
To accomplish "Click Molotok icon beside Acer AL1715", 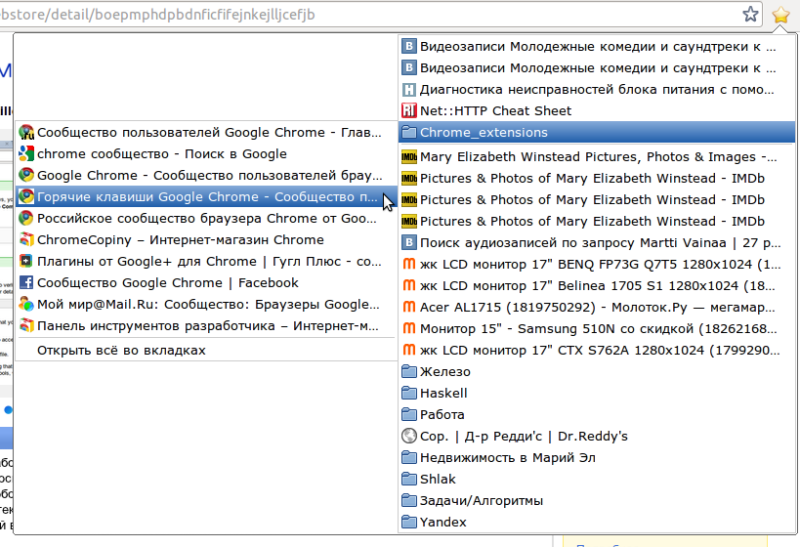I will click(409, 307).
